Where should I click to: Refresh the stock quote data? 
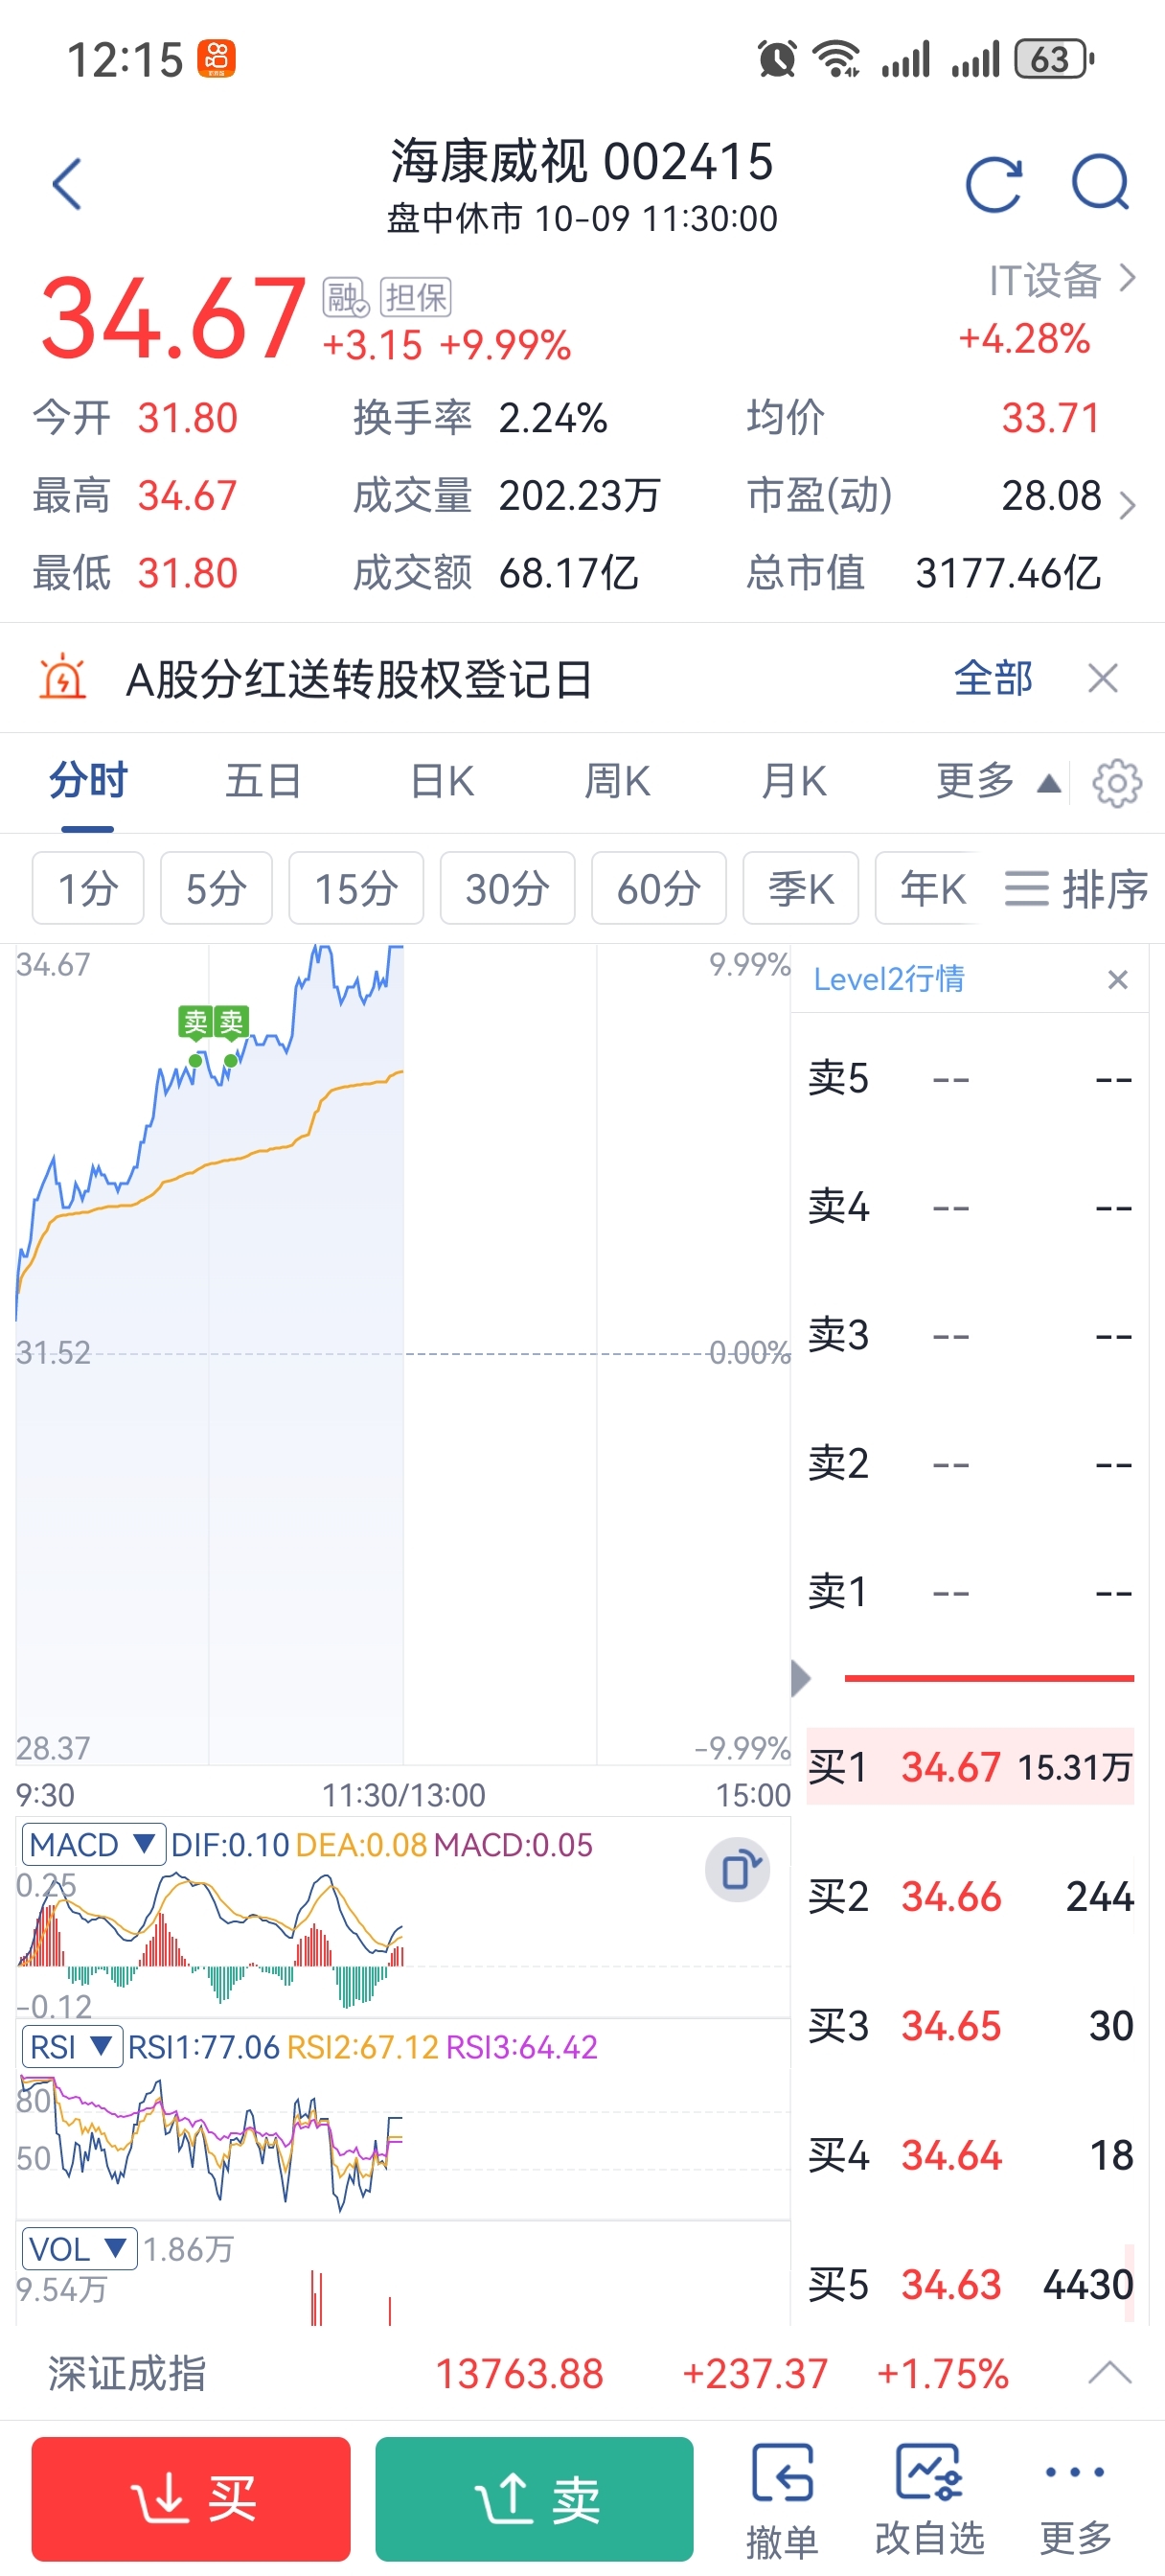pos(993,184)
